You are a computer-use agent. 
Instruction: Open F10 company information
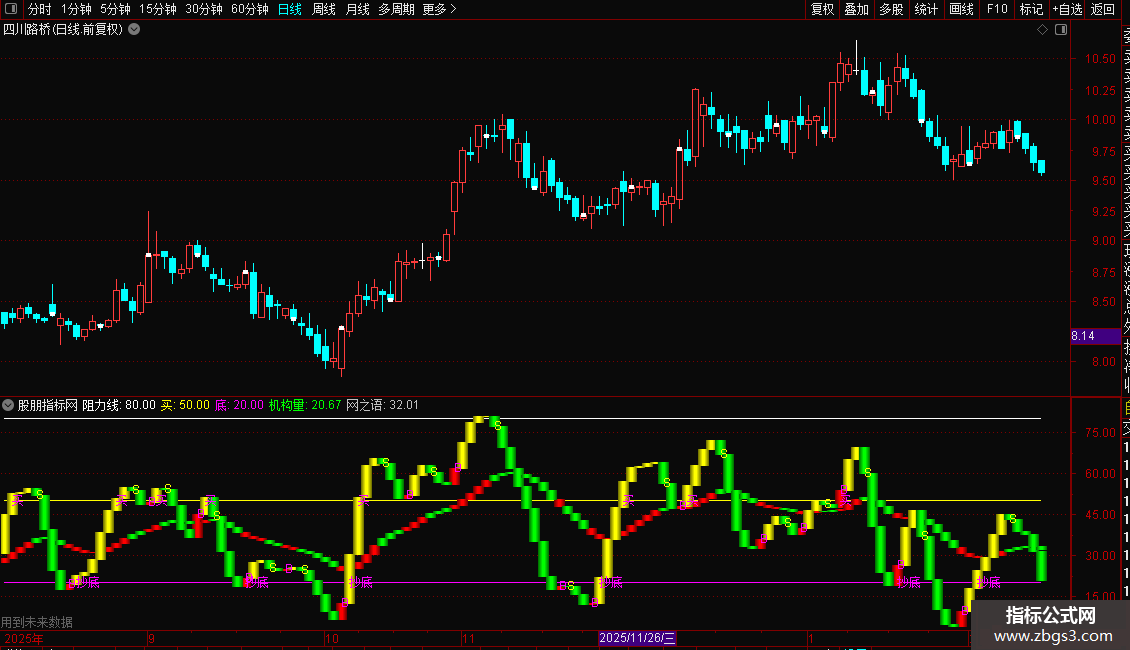pyautogui.click(x=997, y=9)
